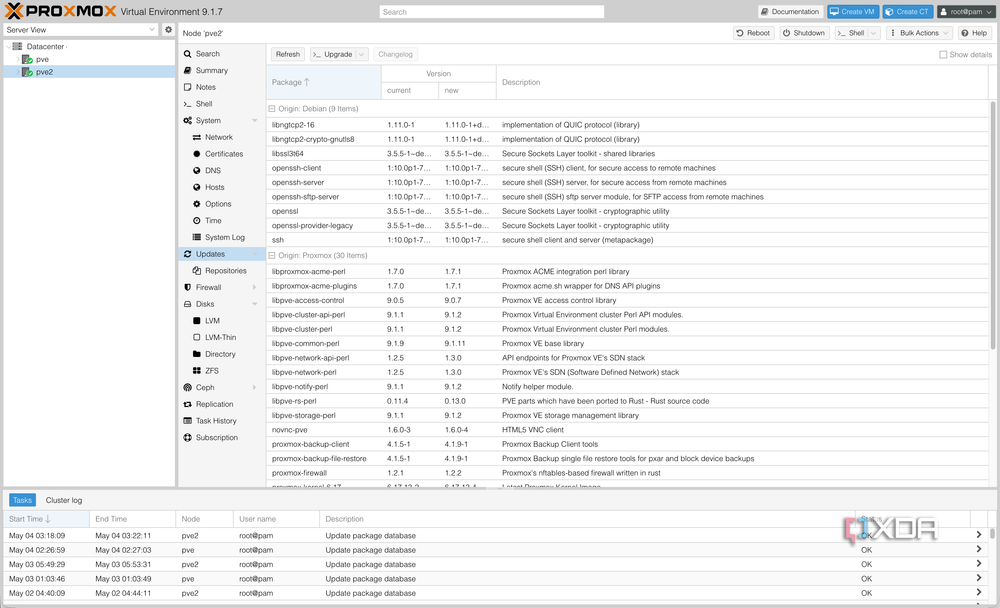Click the System cogs icon
This screenshot has width=1000, height=608.
188,120
